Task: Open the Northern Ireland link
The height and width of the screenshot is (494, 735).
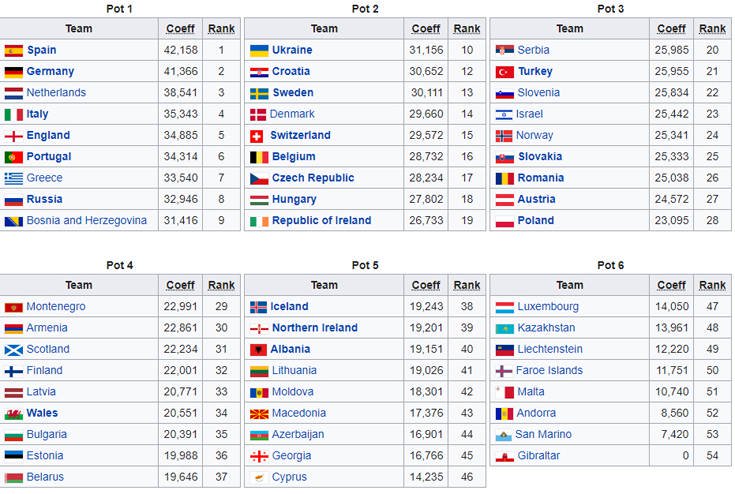Action: coord(315,328)
